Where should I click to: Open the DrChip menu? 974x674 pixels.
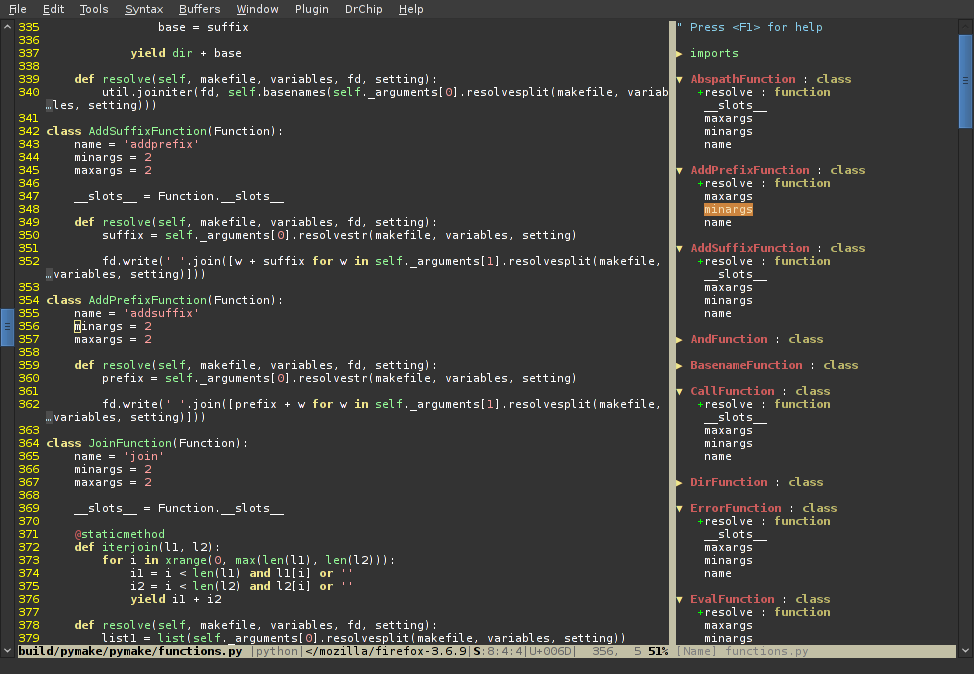click(362, 9)
